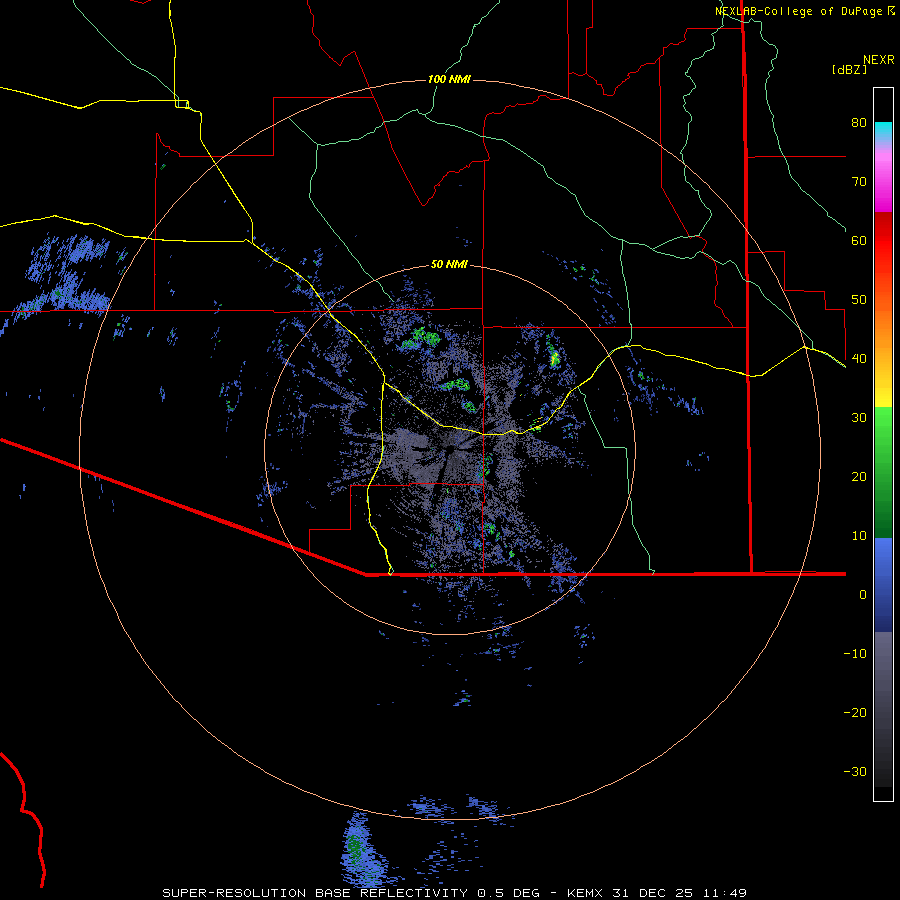This screenshot has width=900, height=900.
Task: Click the NEXR label above the color bar
Action: (878, 60)
